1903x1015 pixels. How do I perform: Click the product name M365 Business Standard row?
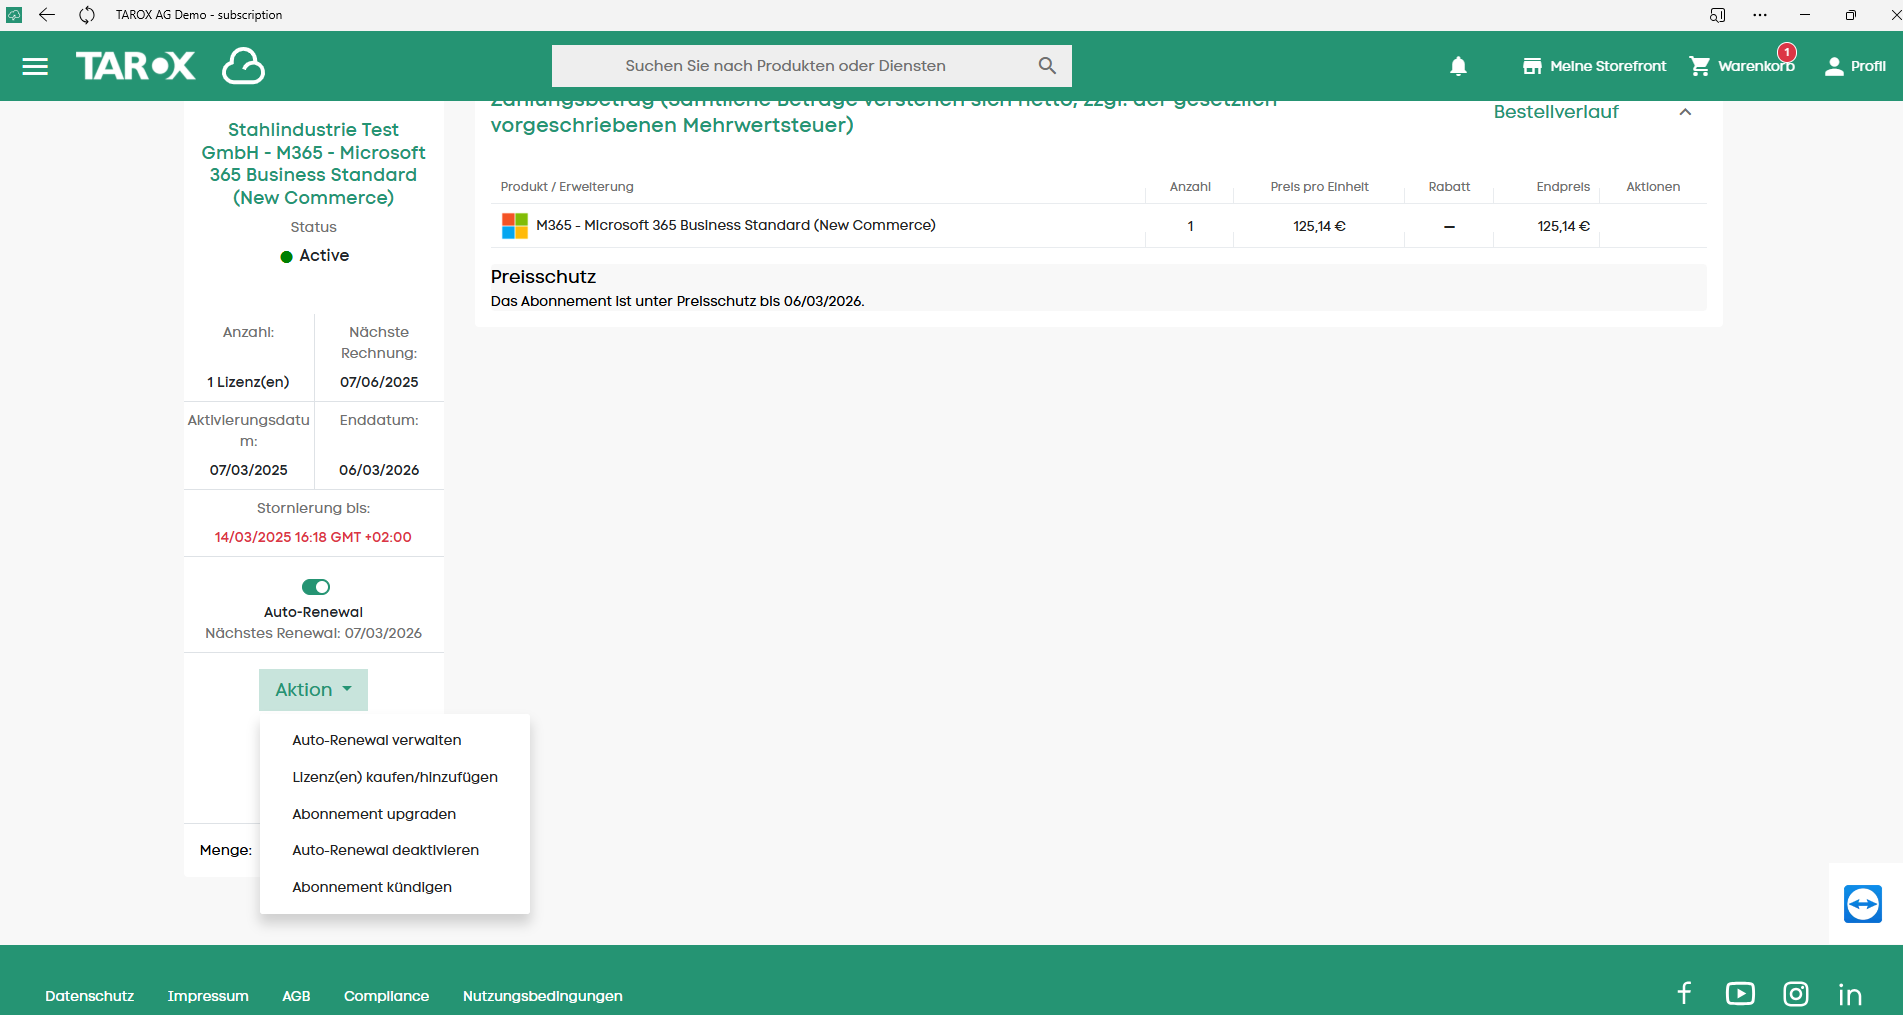click(736, 225)
